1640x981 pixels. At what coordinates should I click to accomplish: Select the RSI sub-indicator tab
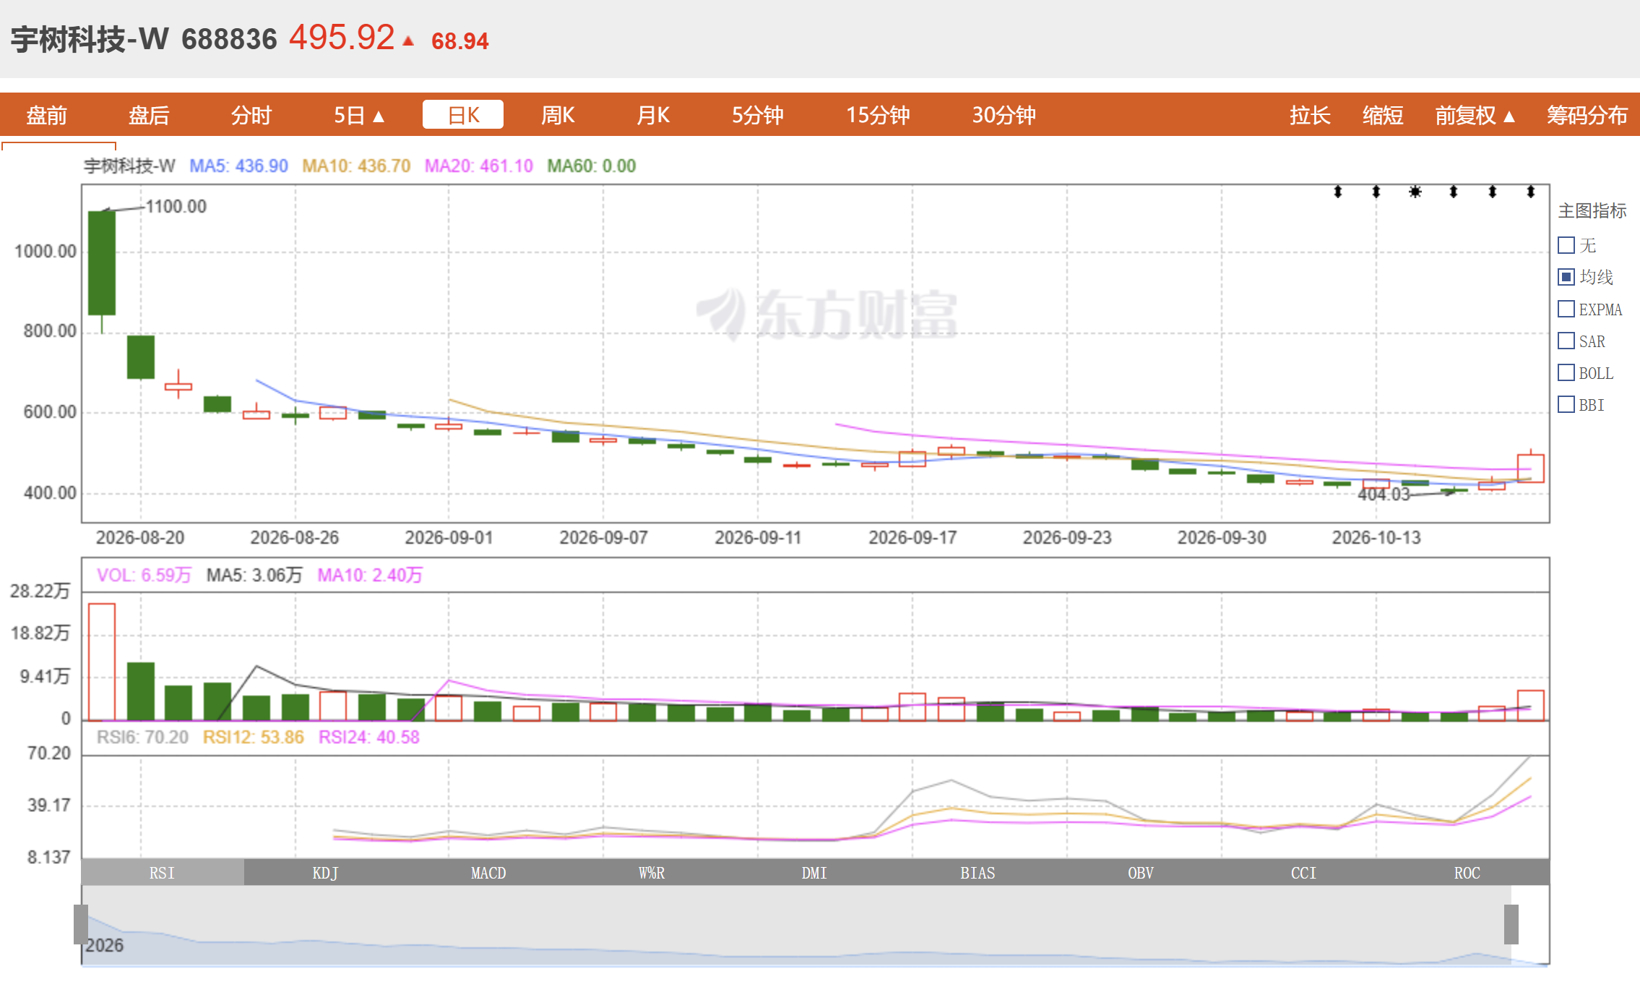pyautogui.click(x=163, y=872)
